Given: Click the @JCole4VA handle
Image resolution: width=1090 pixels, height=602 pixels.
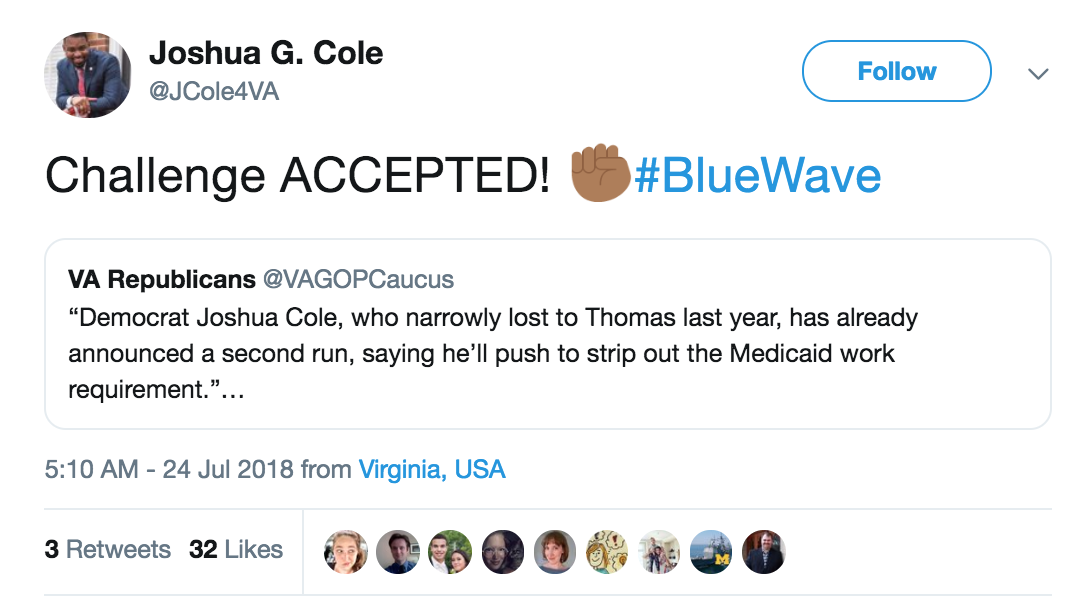Looking at the screenshot, I should (213, 92).
